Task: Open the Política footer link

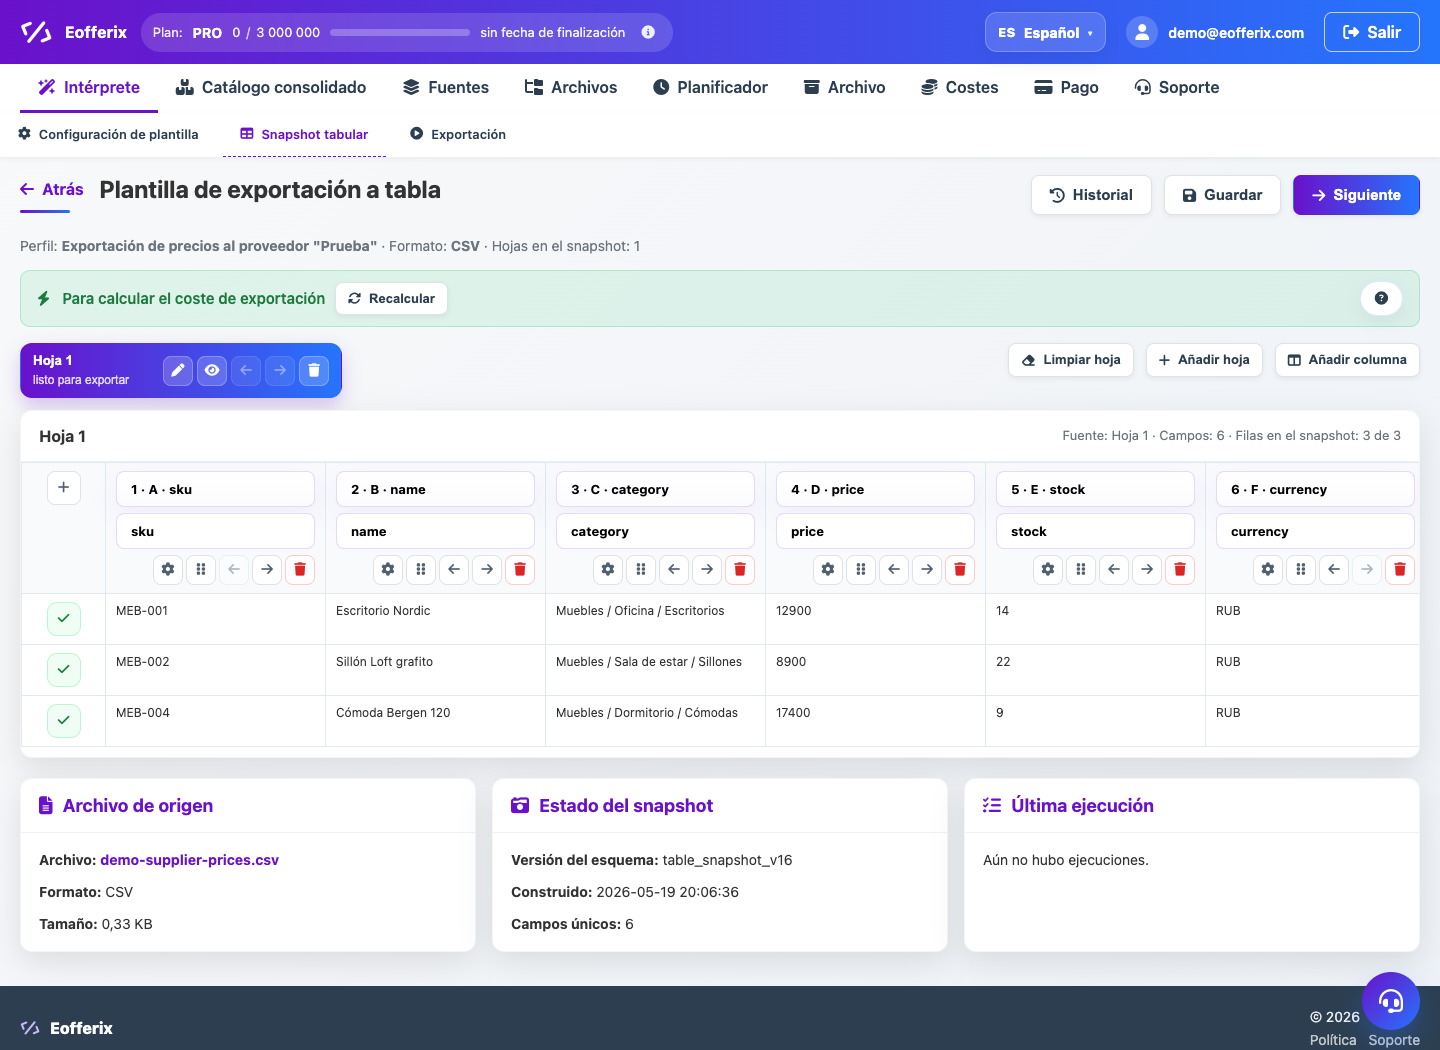Action: pos(1333,1040)
